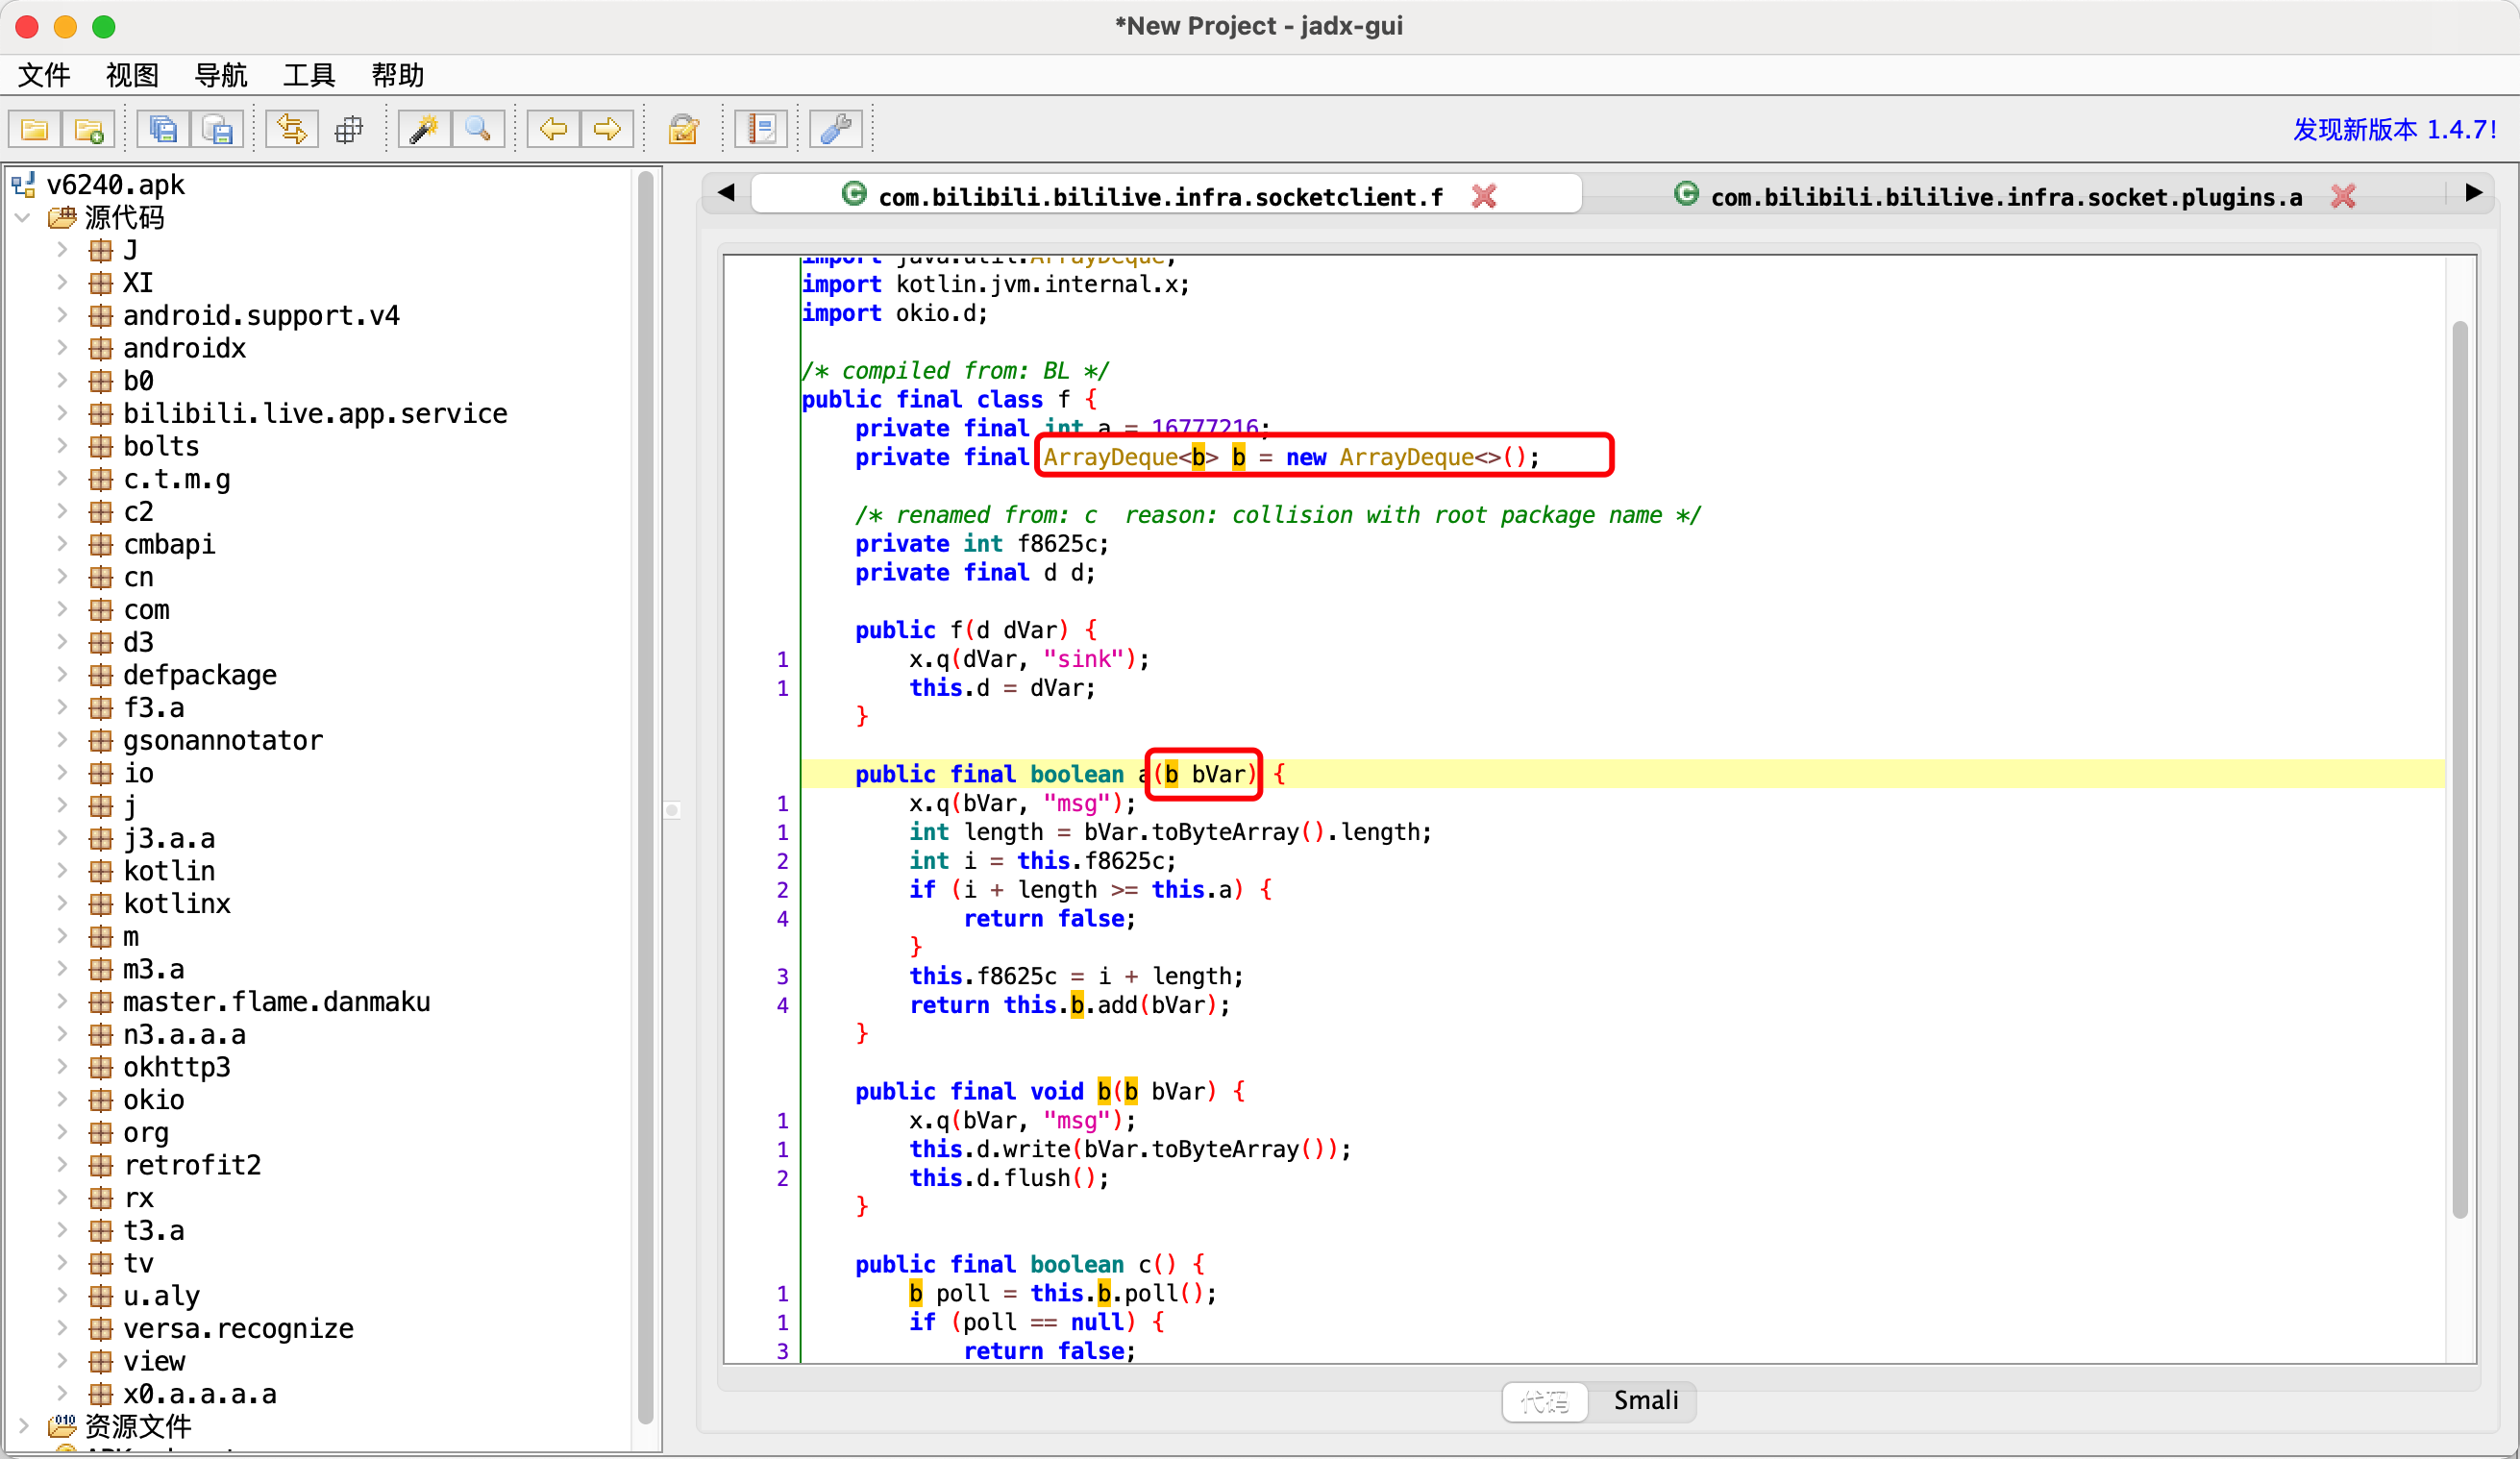
Task: Click ArrayDeque in the field declaration
Action: [1110, 457]
